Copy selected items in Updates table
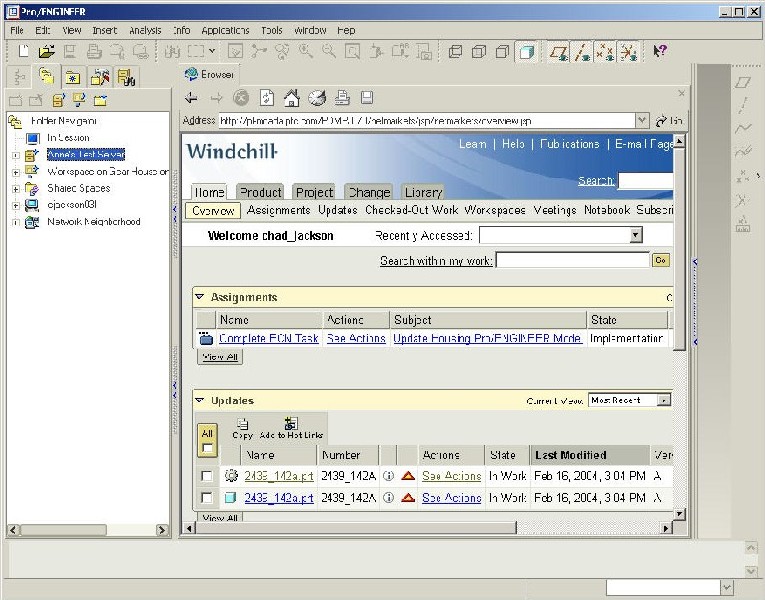This screenshot has height=600, width=765. click(242, 429)
